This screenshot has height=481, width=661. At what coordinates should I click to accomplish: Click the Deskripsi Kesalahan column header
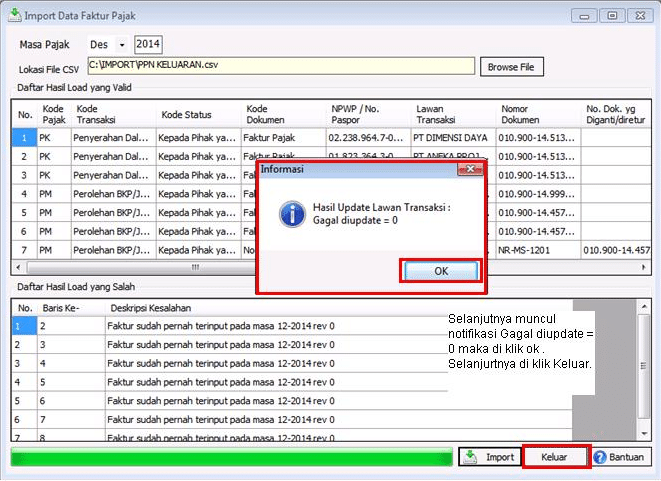(150, 307)
